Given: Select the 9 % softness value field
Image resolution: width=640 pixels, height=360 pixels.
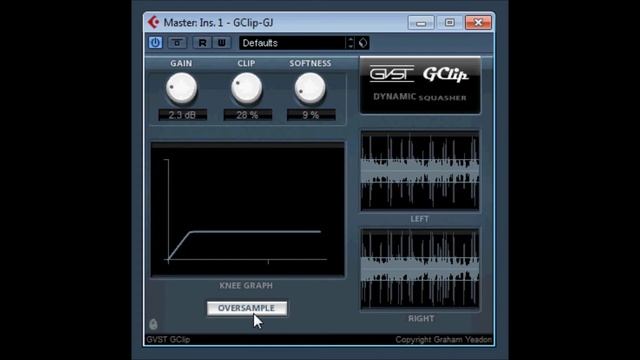Looking at the screenshot, I should pos(311,115).
